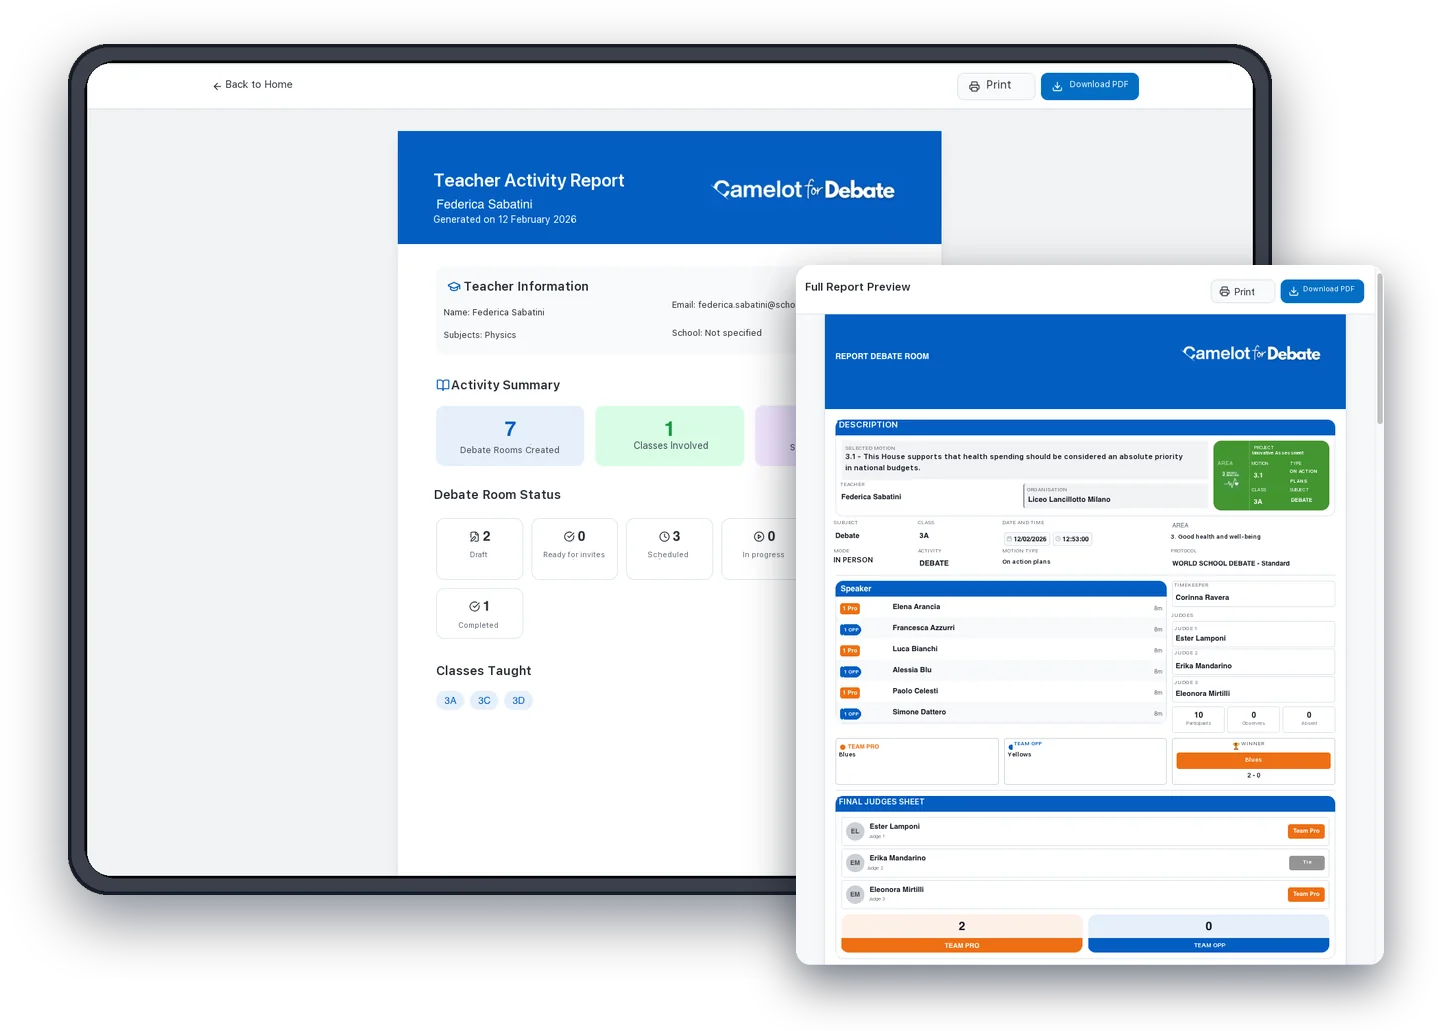This screenshot has width=1438, height=1031.
Task: Click the 10 Participants stat box
Action: (1198, 719)
